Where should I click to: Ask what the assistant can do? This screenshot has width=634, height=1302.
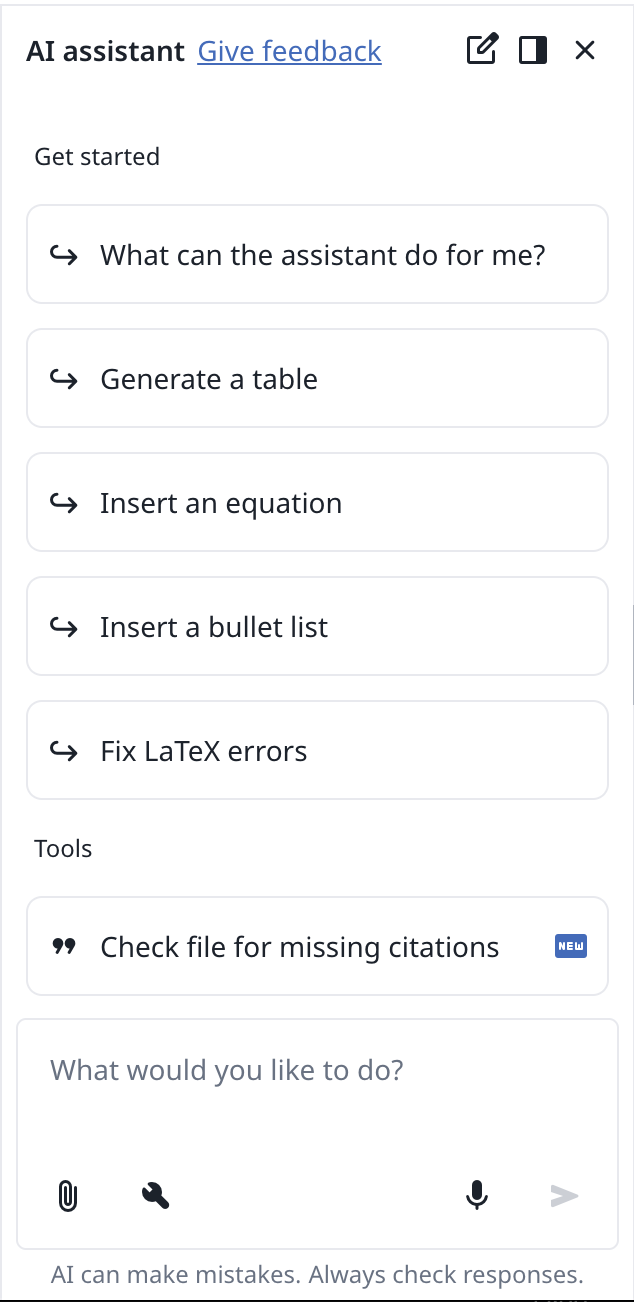pos(317,254)
